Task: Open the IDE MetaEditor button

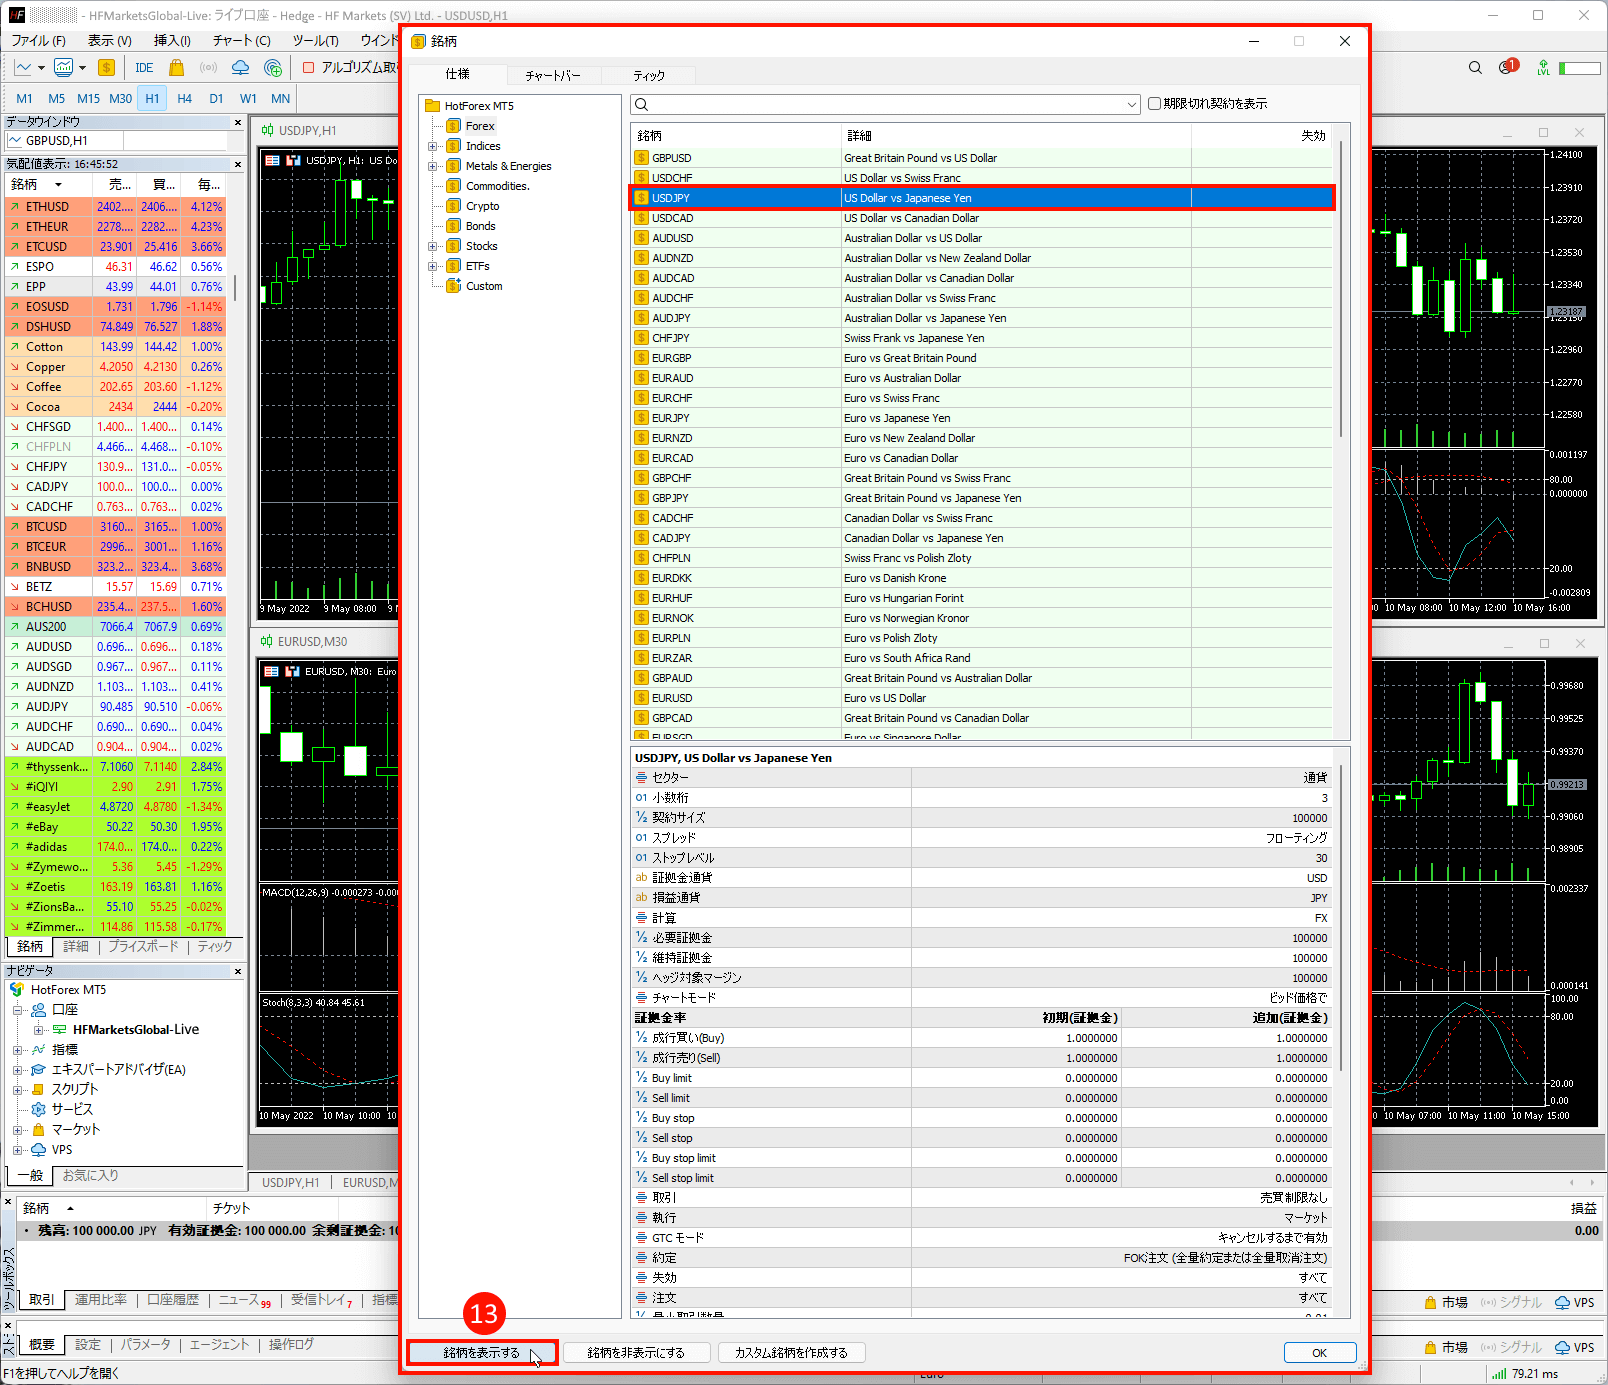Action: [x=144, y=68]
